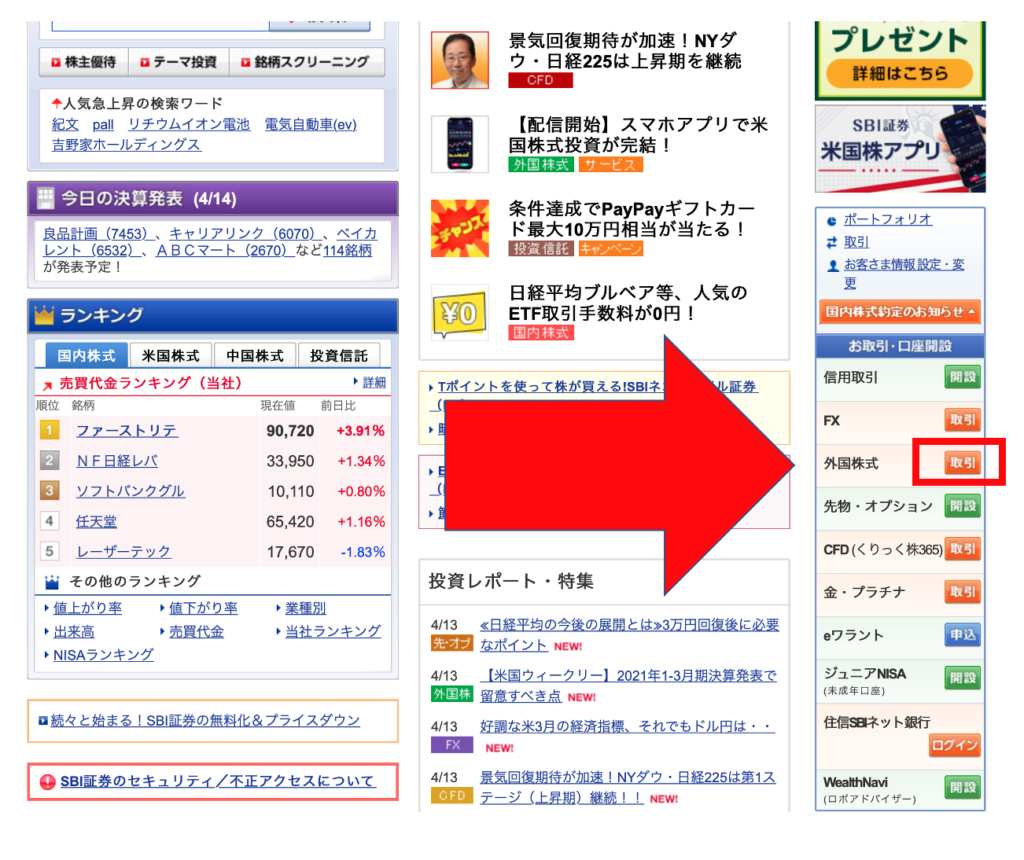Click the リチウムイオン電池 keyword link
Viewport: 1024px width, 860px height.
[189, 124]
